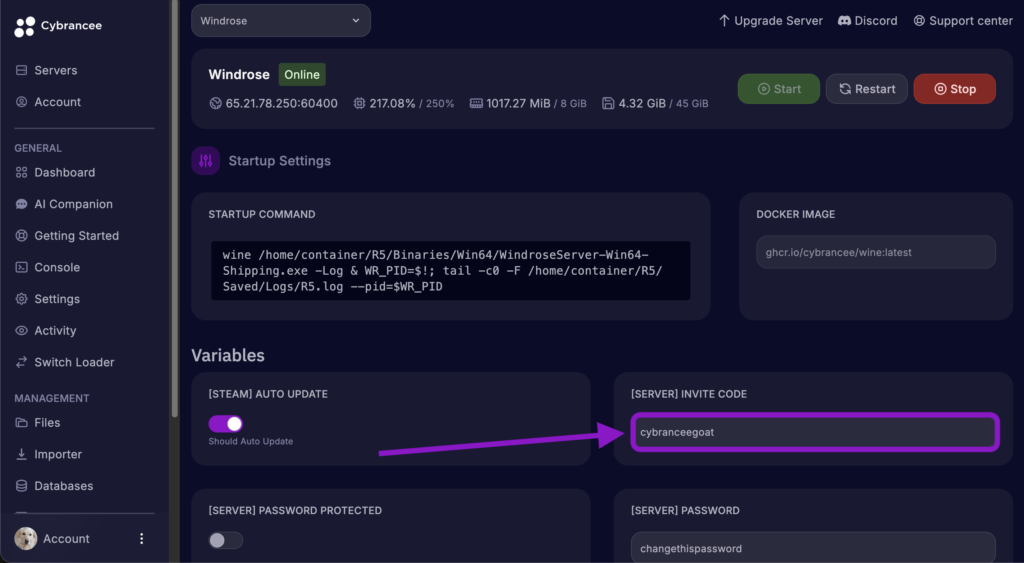Click the Should Auto Update caption
The height and width of the screenshot is (563, 1024).
point(251,442)
